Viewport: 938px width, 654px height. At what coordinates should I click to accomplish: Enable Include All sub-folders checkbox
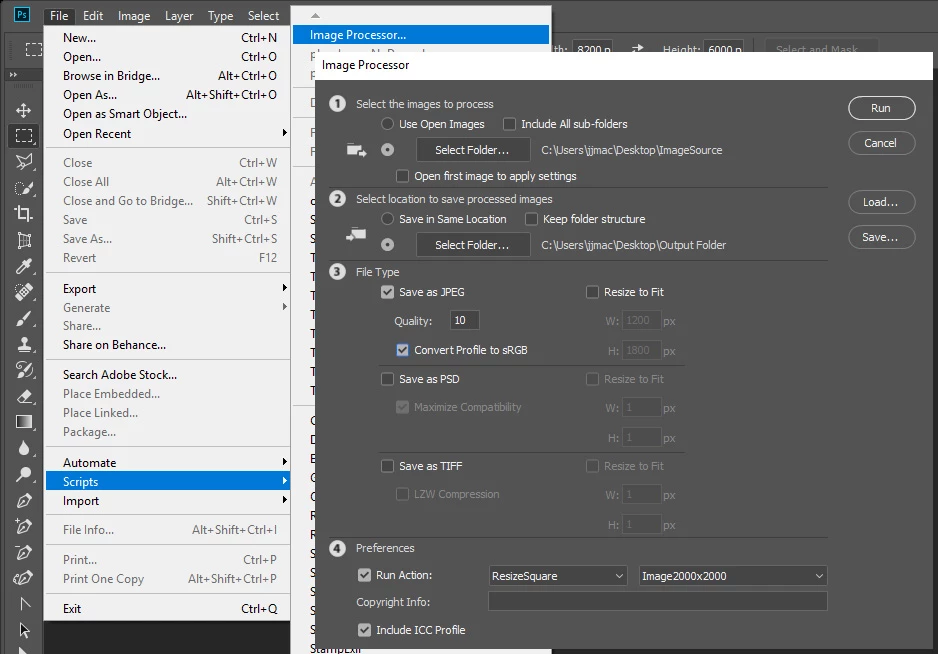(x=509, y=124)
